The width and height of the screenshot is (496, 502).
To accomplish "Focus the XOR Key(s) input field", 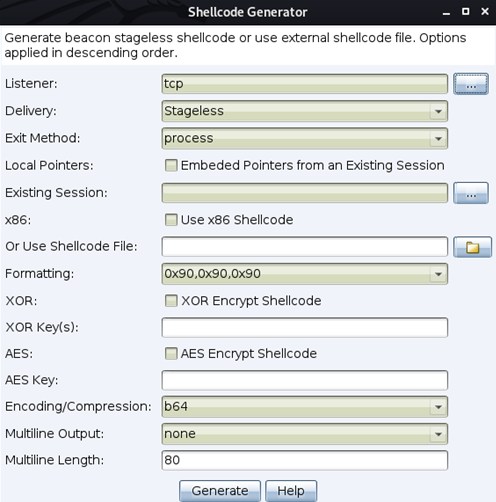I will pos(304,327).
